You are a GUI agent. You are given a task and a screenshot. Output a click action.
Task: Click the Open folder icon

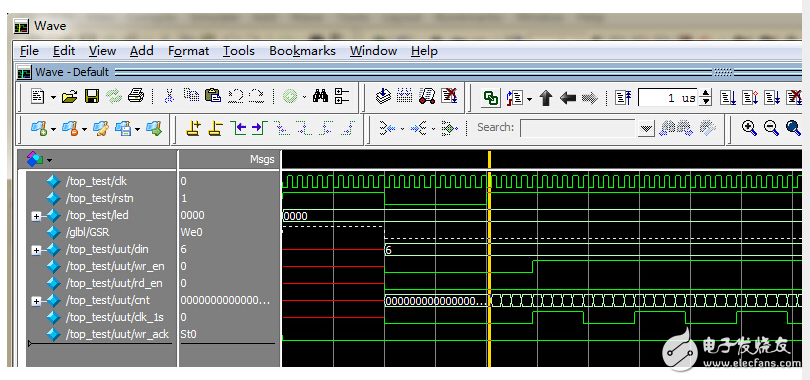[69, 97]
